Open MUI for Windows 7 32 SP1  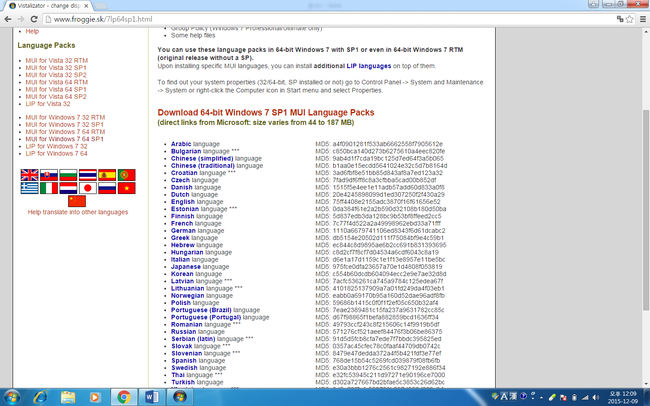pos(65,124)
